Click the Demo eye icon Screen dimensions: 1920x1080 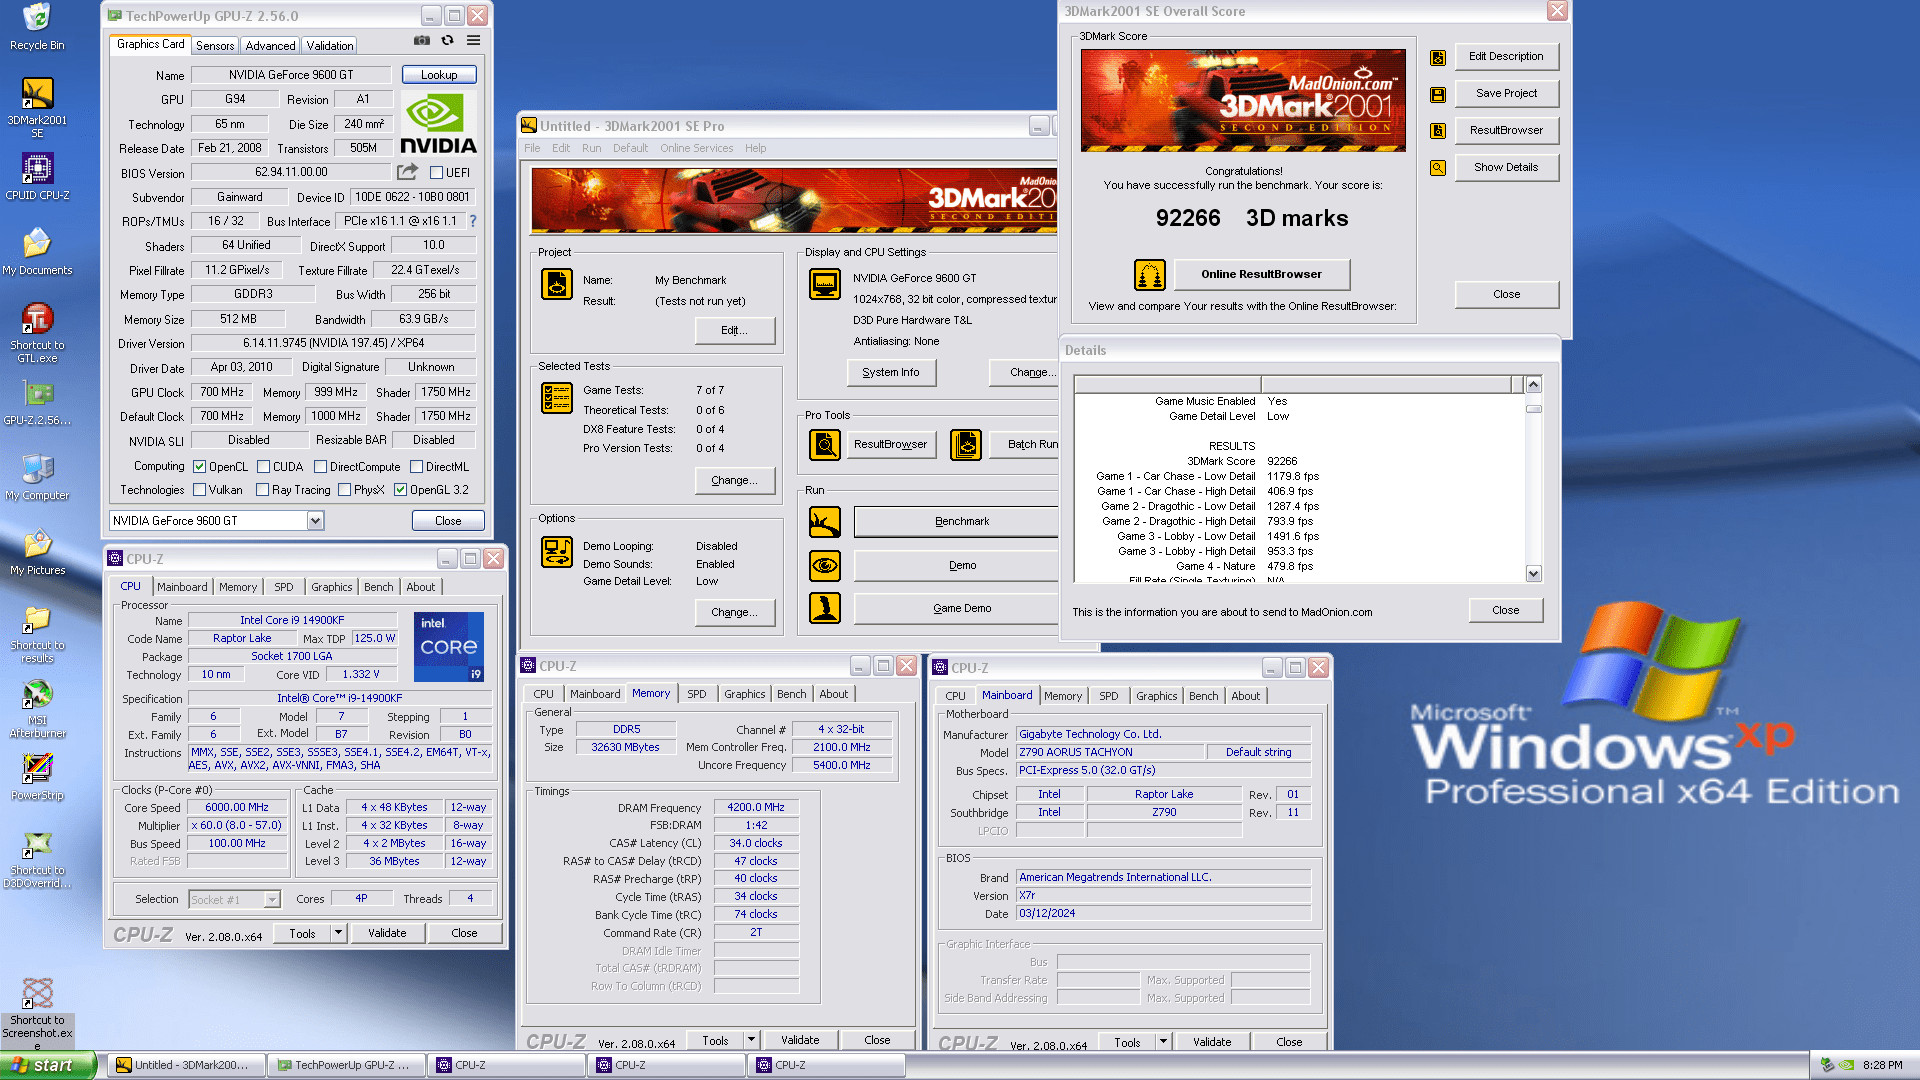pos(825,566)
